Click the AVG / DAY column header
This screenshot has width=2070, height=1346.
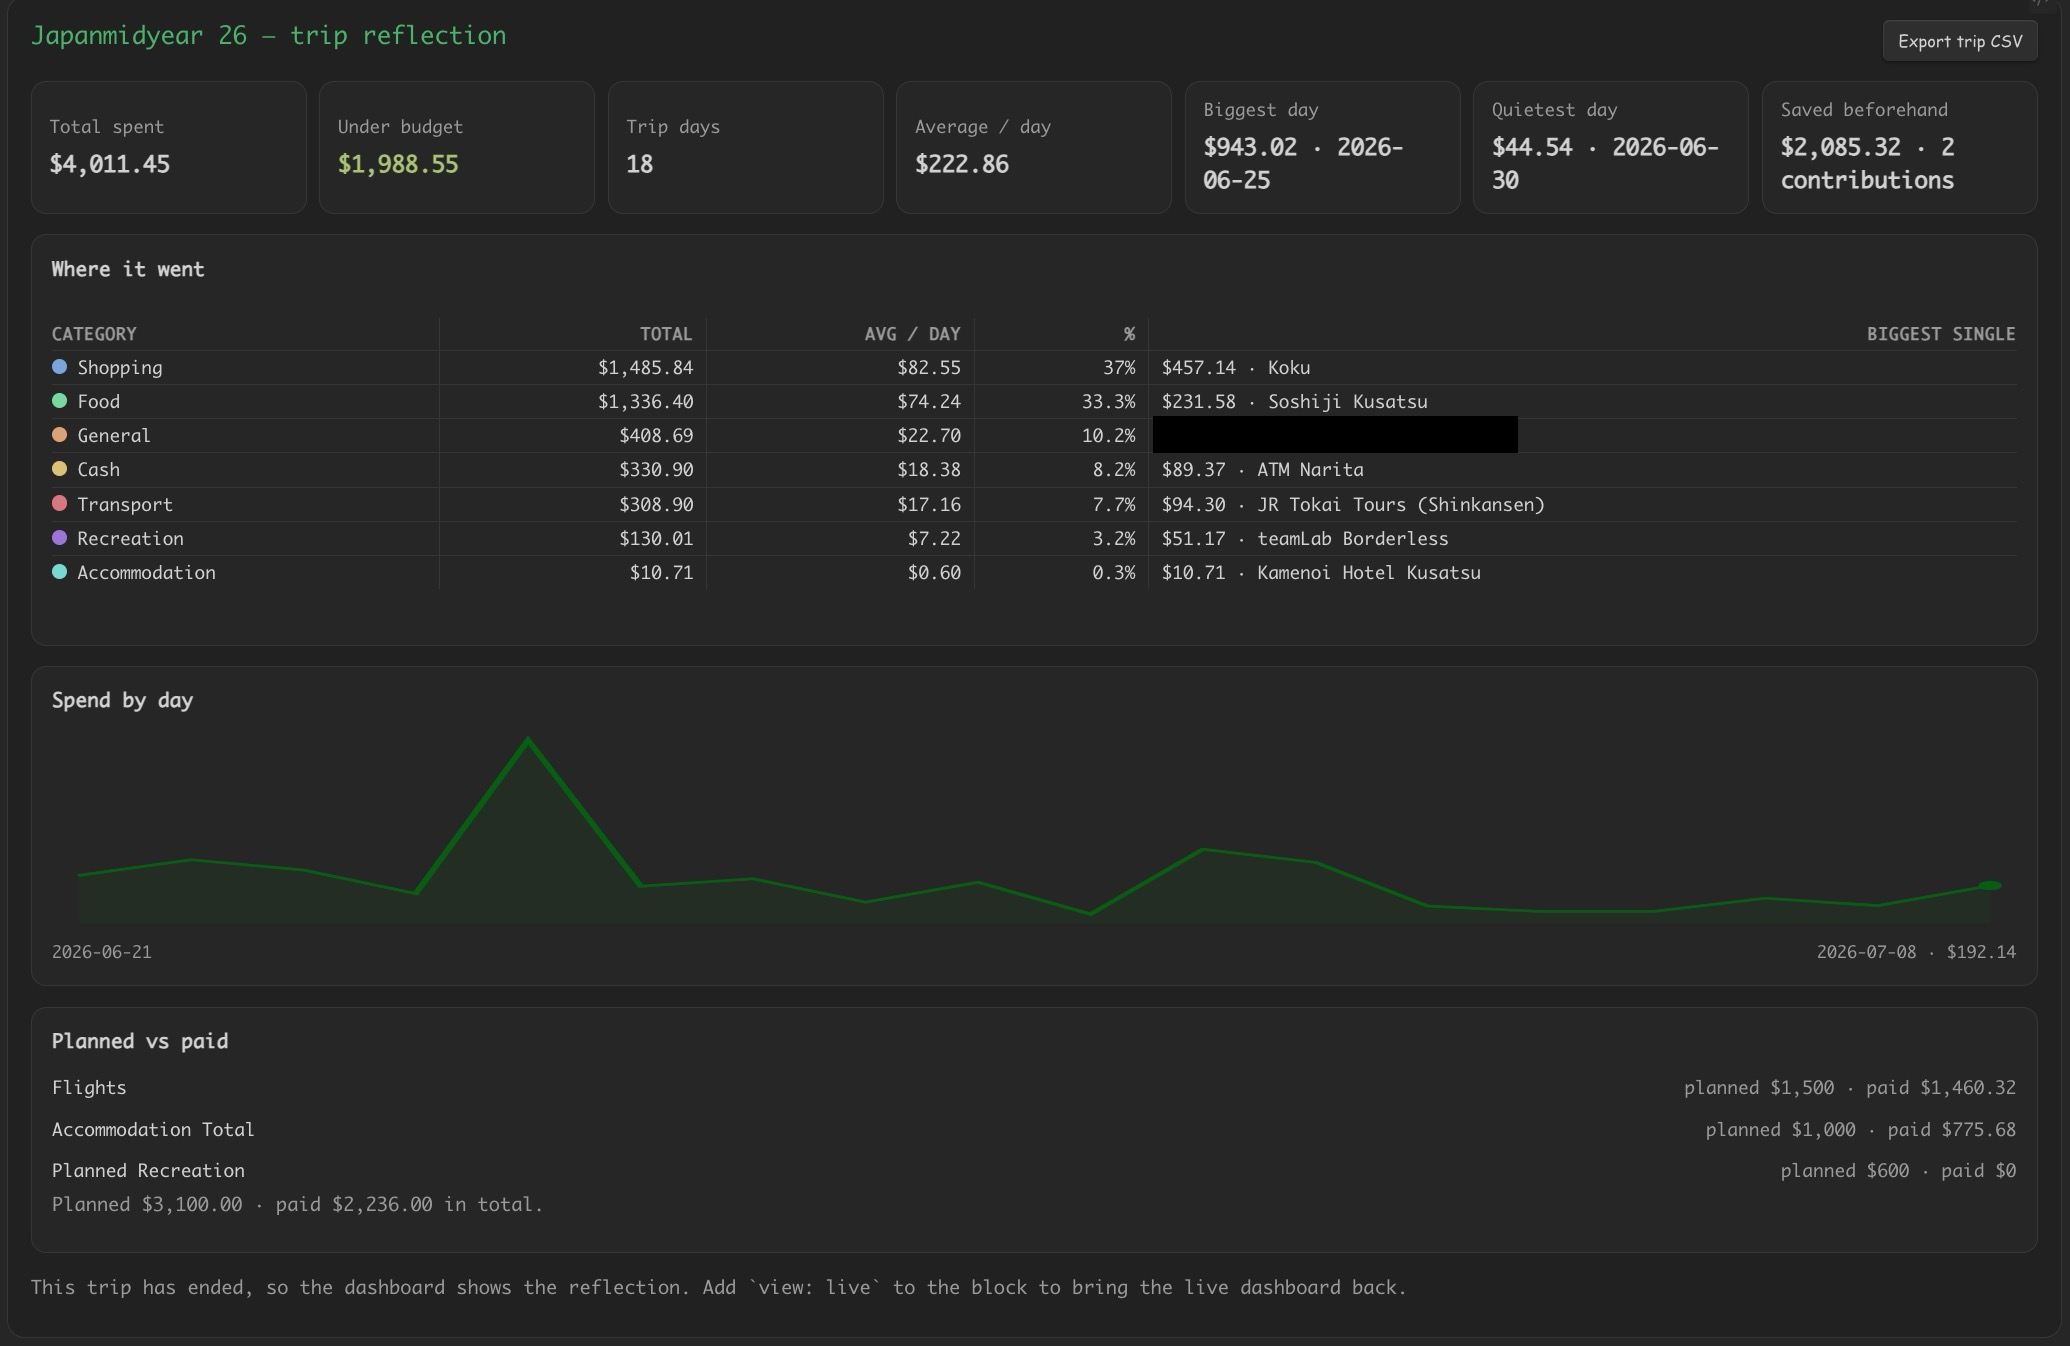[912, 334]
